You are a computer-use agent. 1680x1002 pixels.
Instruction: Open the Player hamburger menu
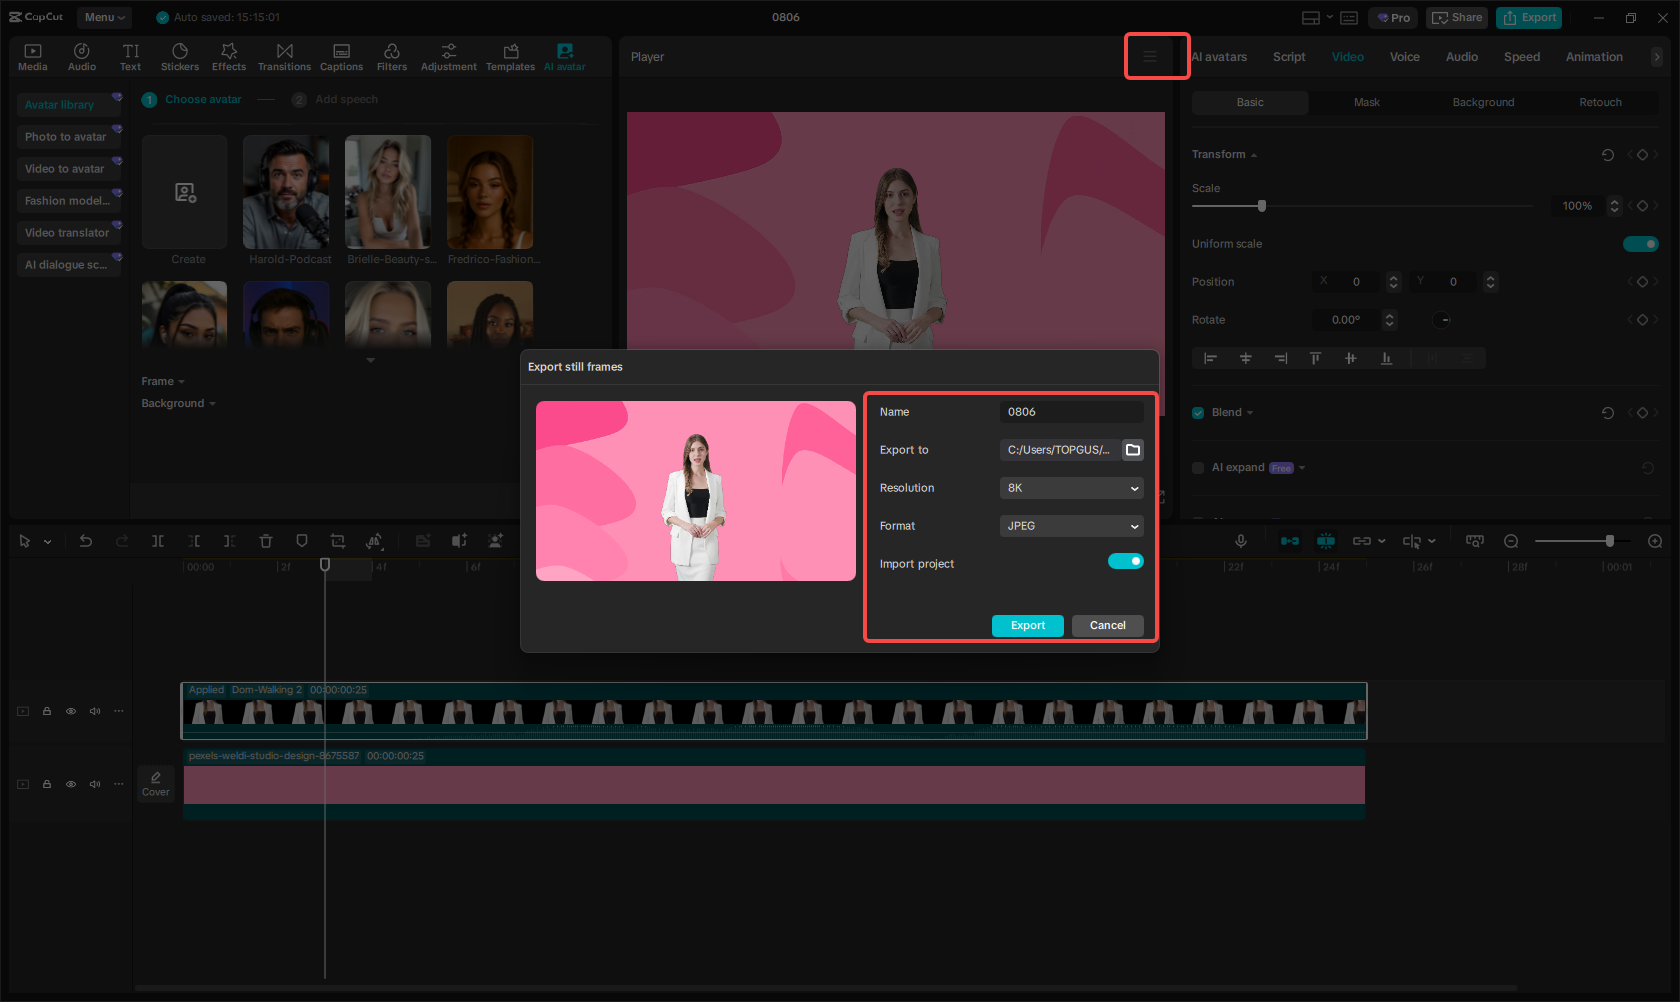[x=1150, y=57]
